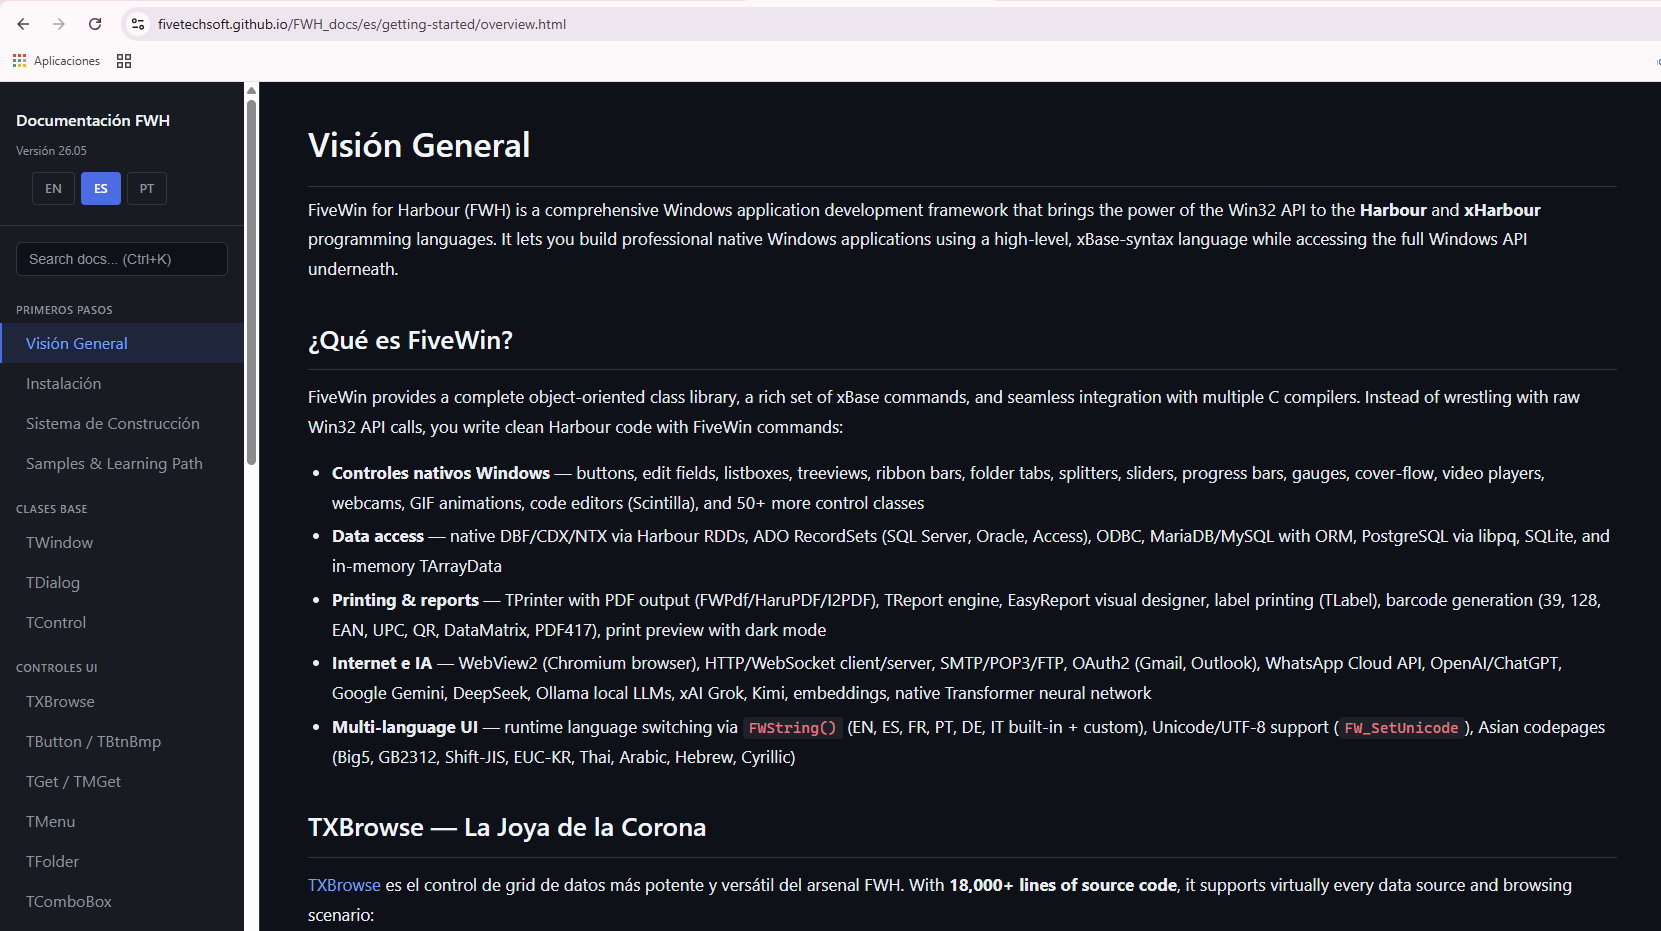The image size is (1661, 931).
Task: Click the Internet e IA bullet title
Action: coord(382,663)
